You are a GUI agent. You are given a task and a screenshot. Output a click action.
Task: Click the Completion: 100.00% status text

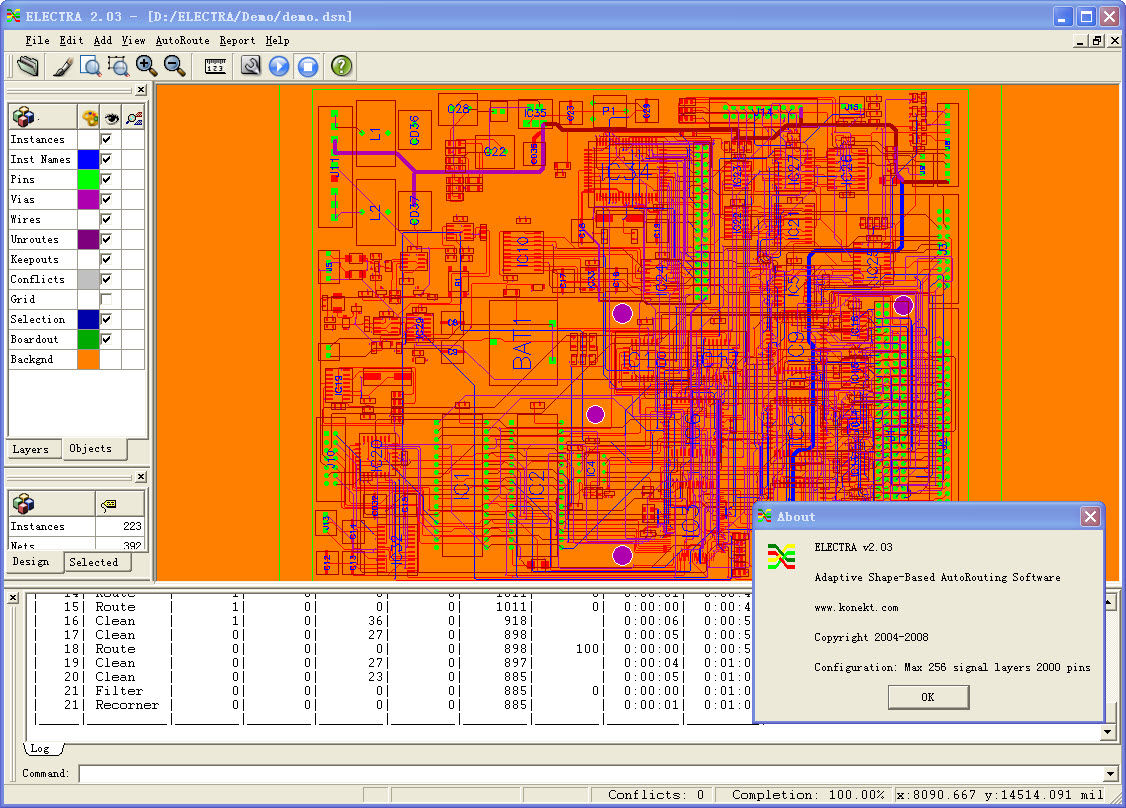pyautogui.click(x=808, y=794)
